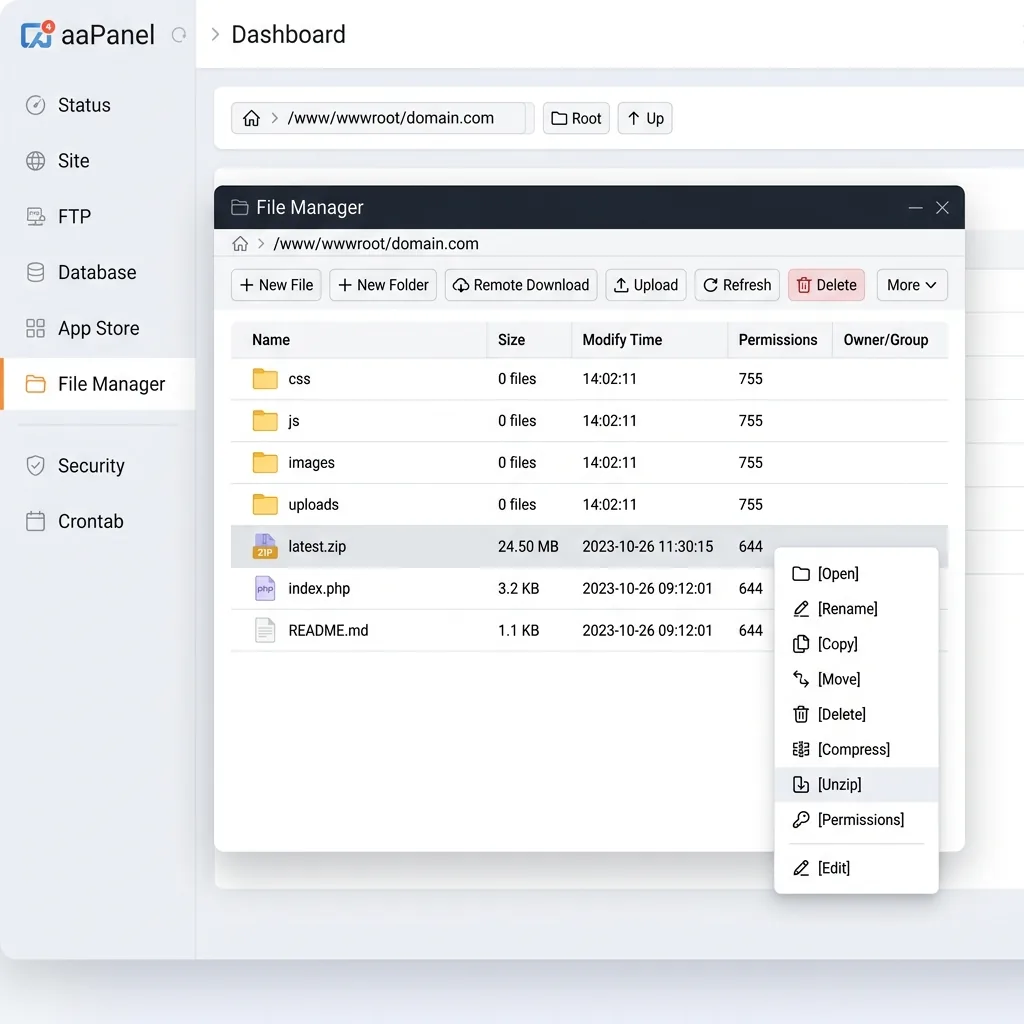The height and width of the screenshot is (1024, 1024).
Task: Choose [Open] from the context menu
Action: (856, 573)
